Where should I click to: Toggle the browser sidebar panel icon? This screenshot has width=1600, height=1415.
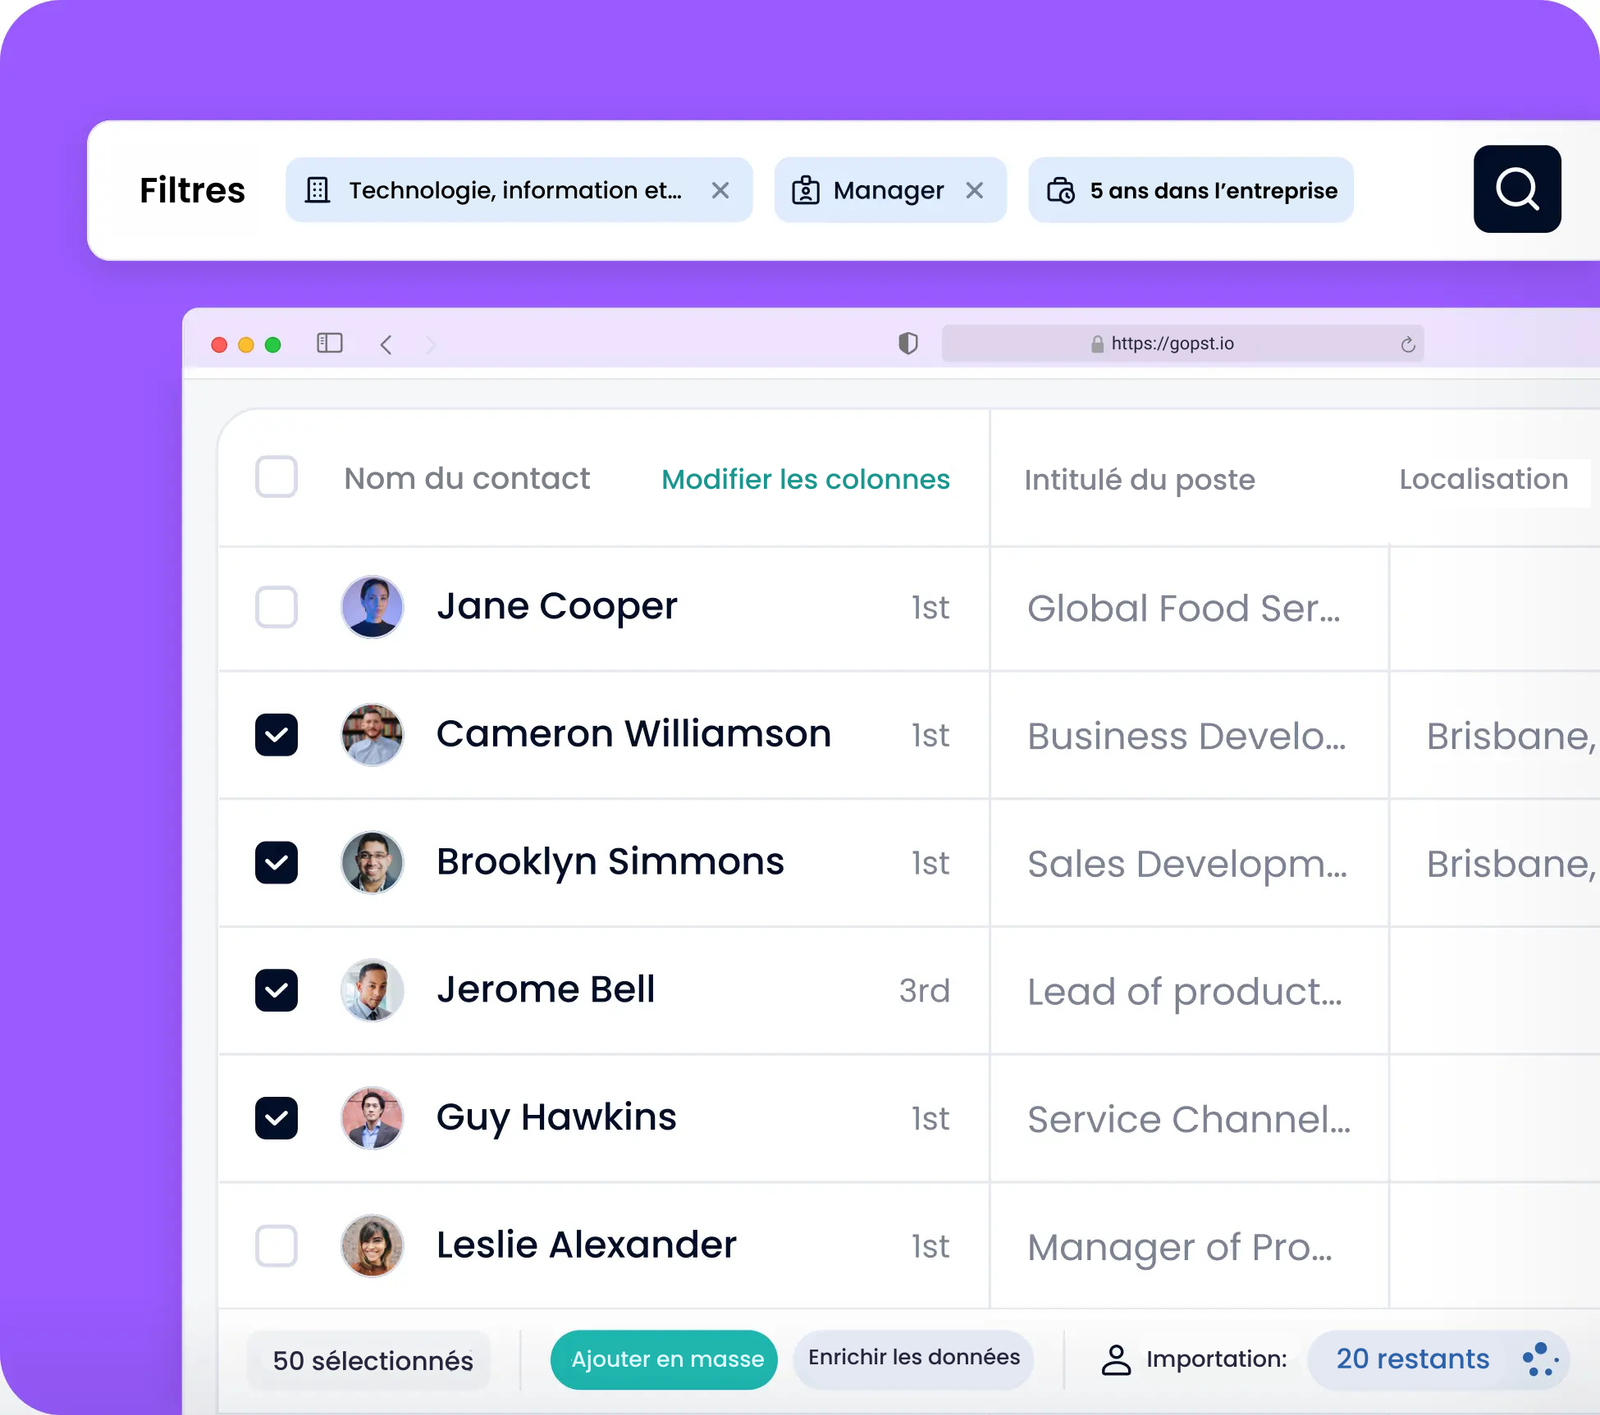(x=330, y=343)
